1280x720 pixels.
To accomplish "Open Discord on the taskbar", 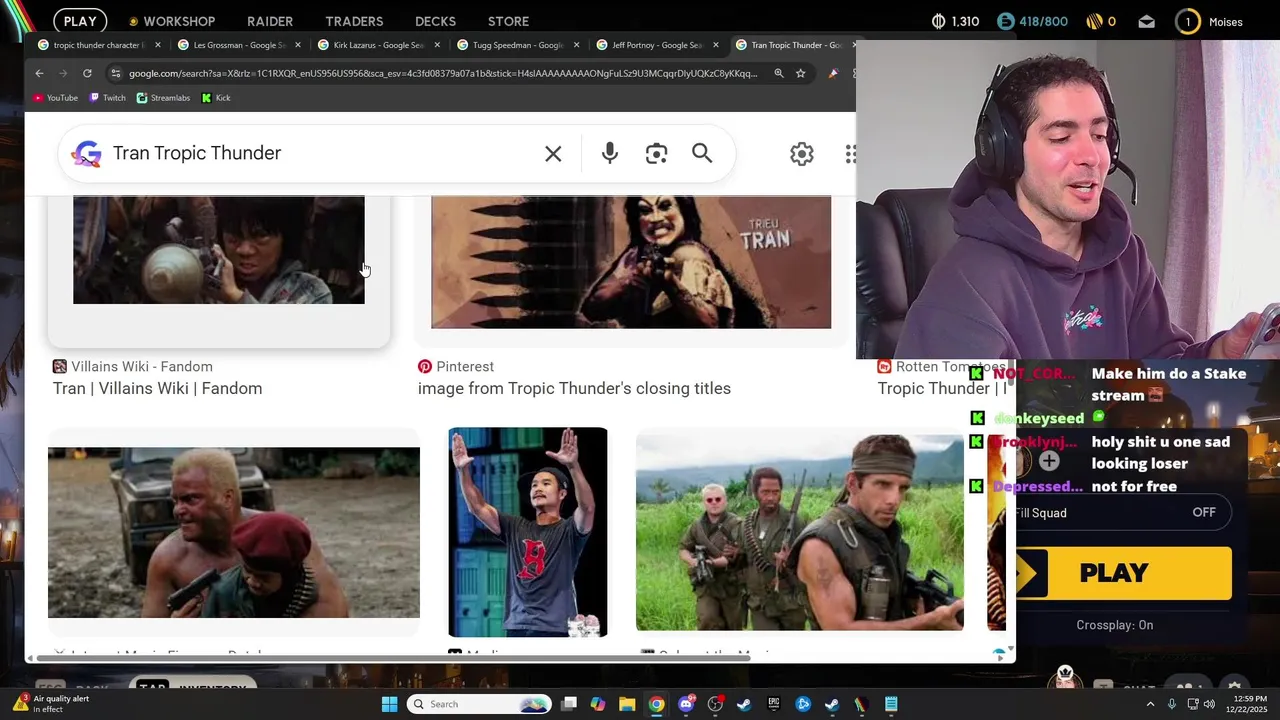I will point(686,704).
